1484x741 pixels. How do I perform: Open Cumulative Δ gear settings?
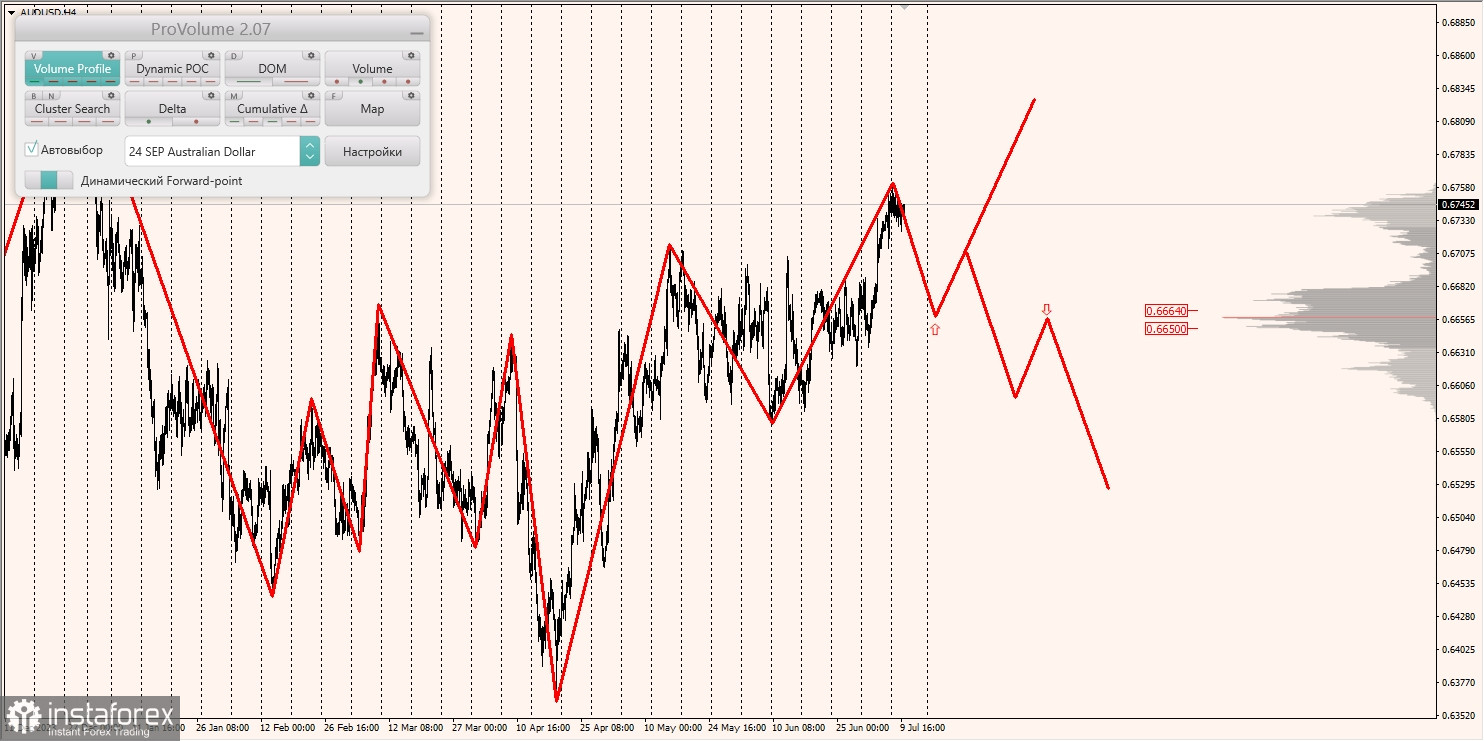[x=311, y=96]
